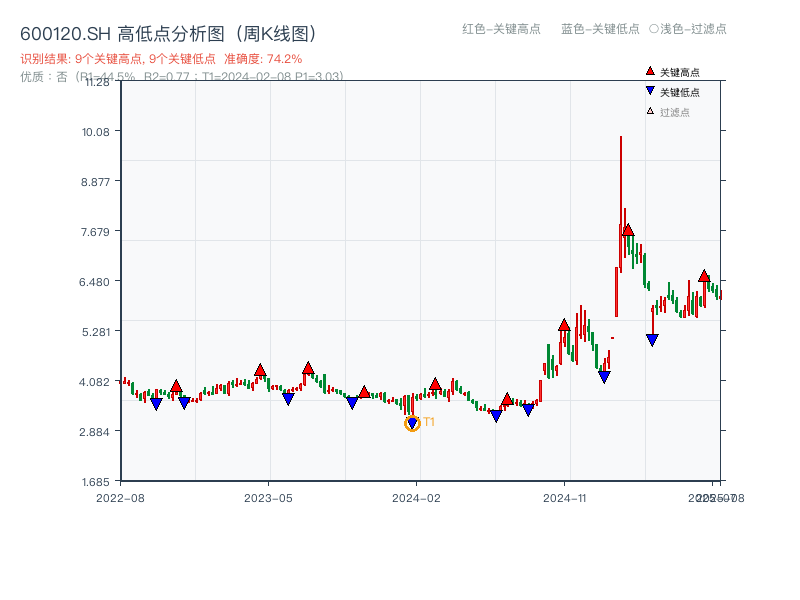This screenshot has width=800, height=600.
Task: Click the 8.877 price axis label
Action: pyautogui.click(x=95, y=182)
